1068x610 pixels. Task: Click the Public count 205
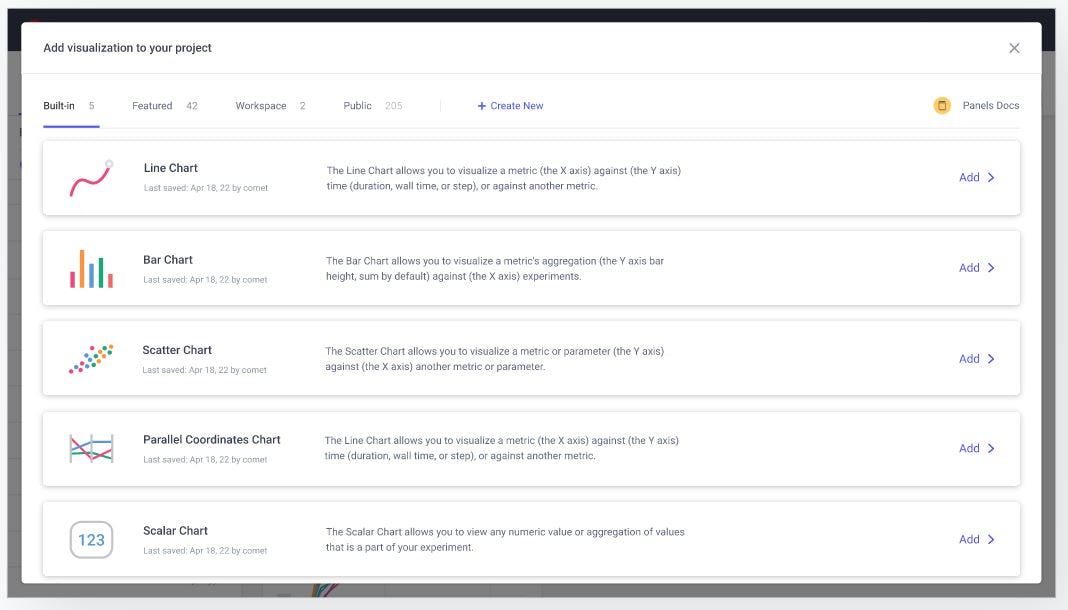point(394,106)
